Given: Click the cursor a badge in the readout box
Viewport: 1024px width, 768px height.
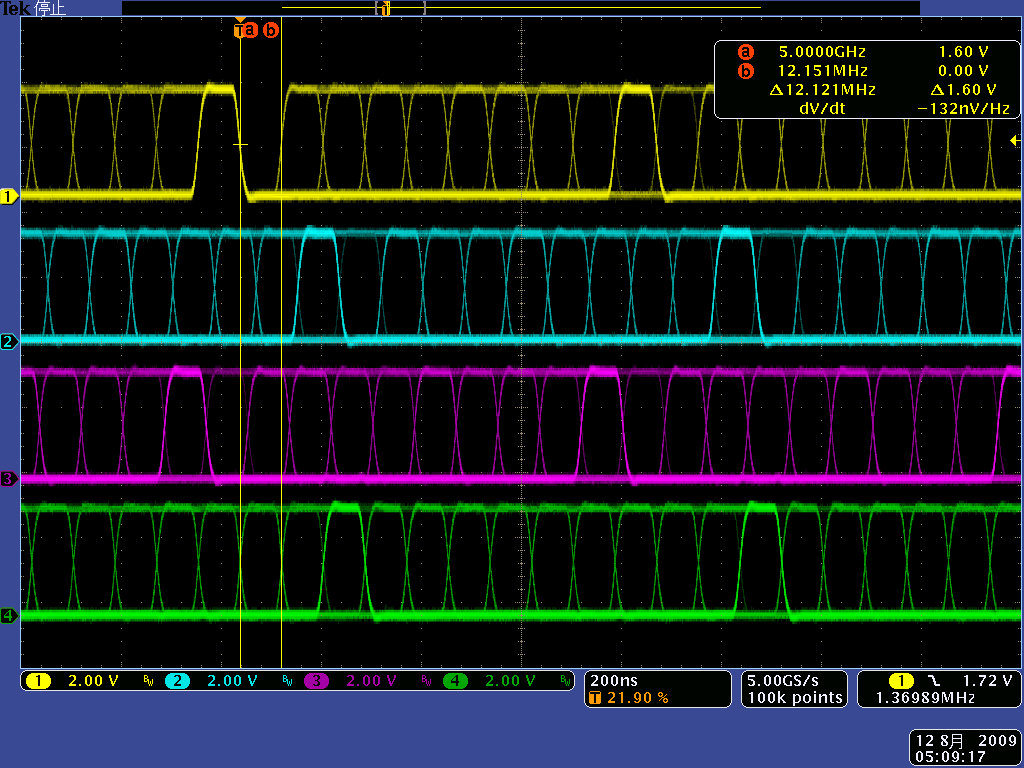Looking at the screenshot, I should pyautogui.click(x=745, y=52).
